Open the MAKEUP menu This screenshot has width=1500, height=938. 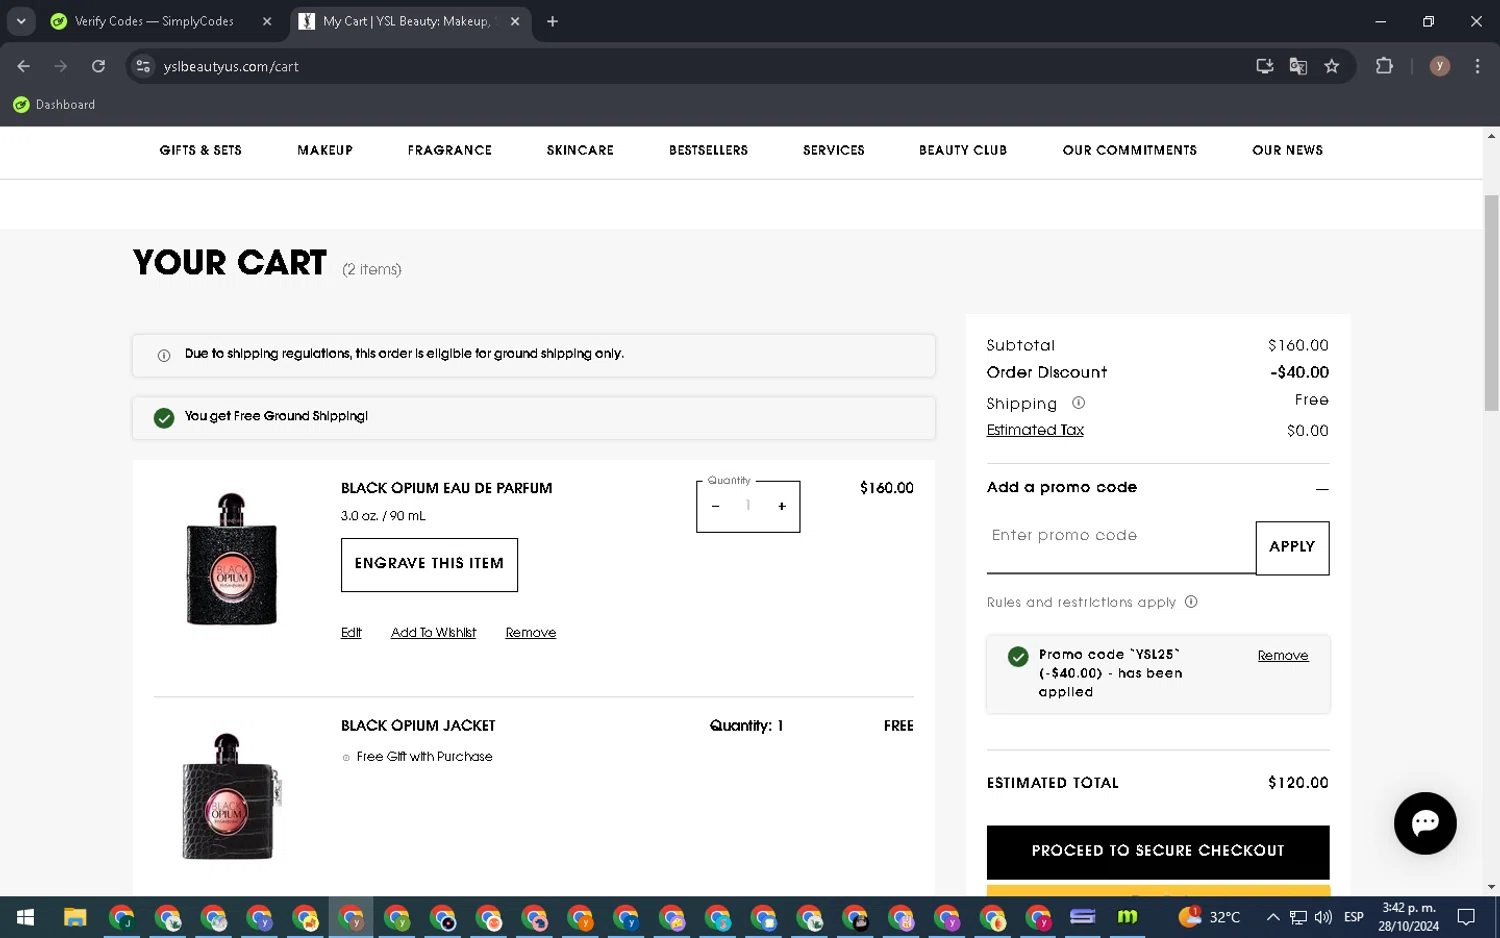coord(325,150)
